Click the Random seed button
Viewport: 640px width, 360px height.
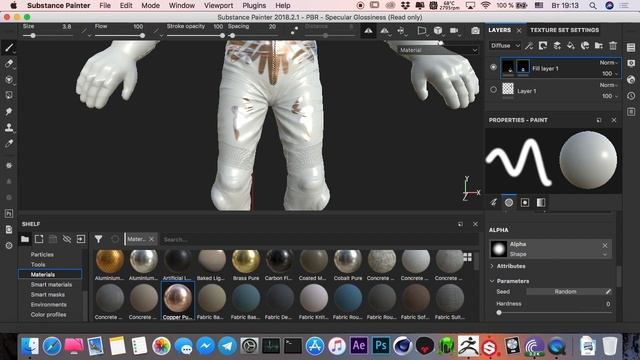pyautogui.click(x=565, y=292)
